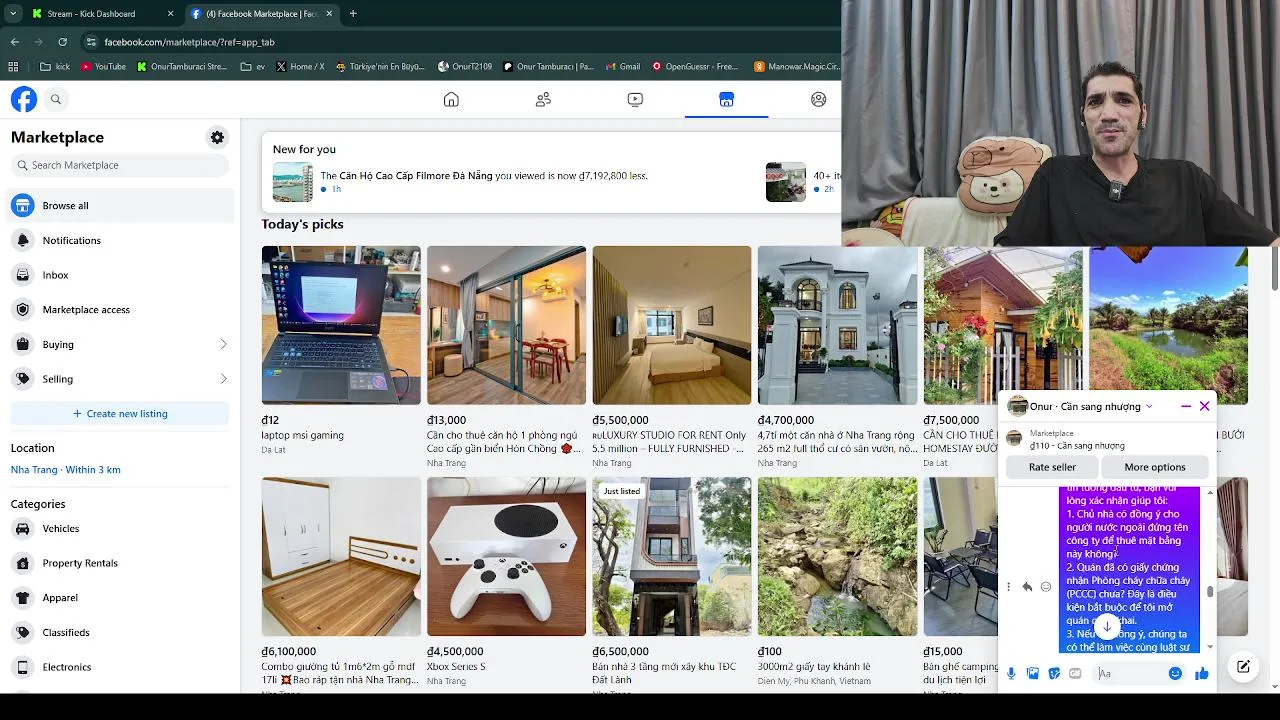1280x720 pixels.
Task: Click the browser reload button
Action: tap(62, 42)
